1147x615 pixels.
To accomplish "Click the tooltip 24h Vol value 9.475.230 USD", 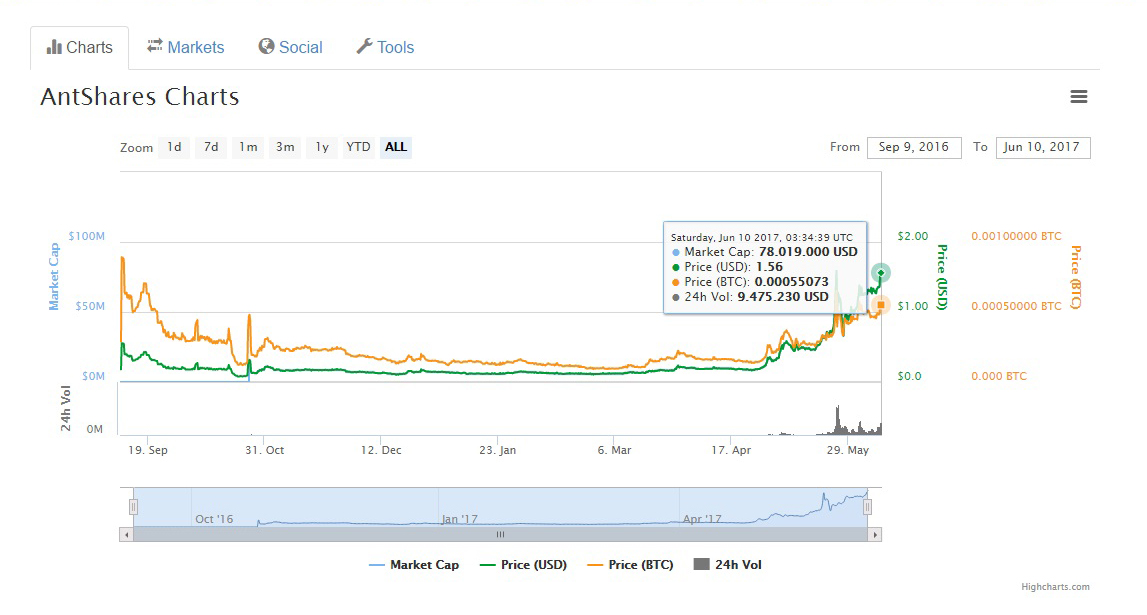I will coord(783,297).
